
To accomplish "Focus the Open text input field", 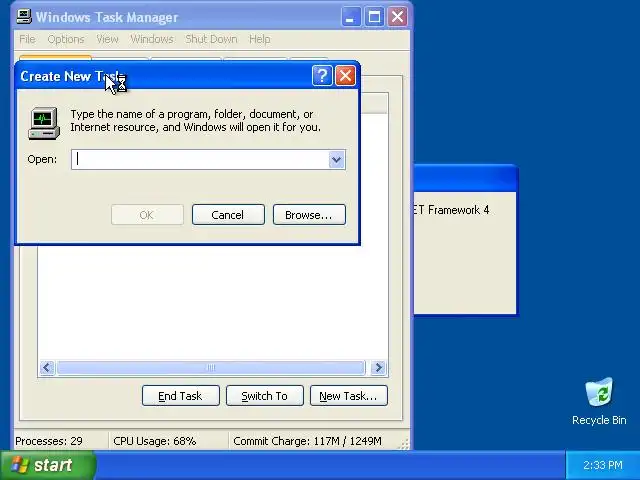I will 200,160.
